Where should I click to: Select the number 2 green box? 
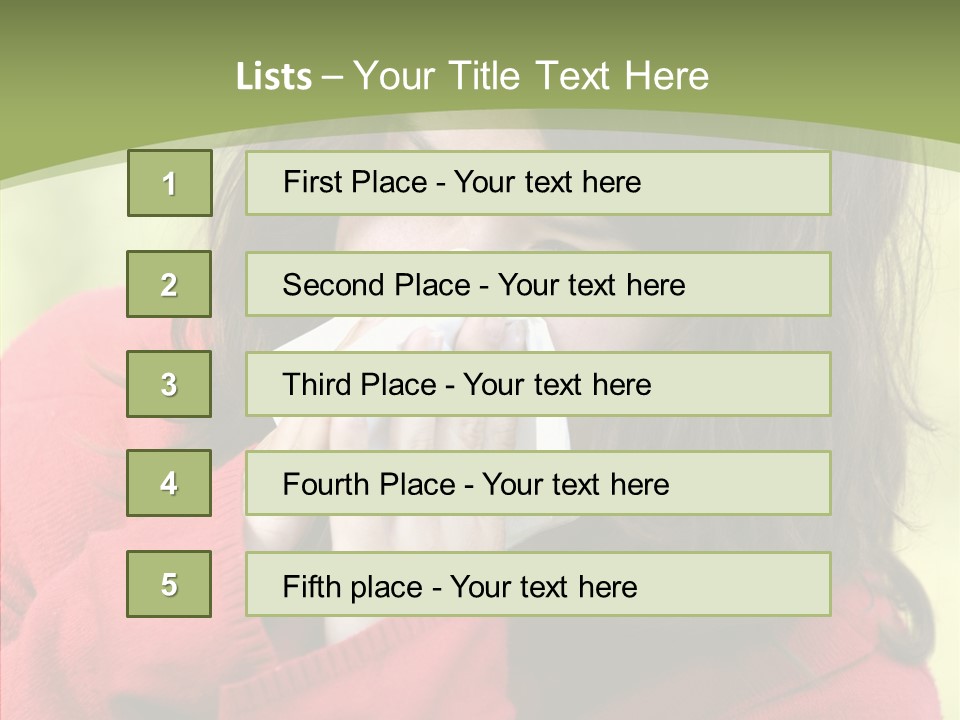click(169, 284)
